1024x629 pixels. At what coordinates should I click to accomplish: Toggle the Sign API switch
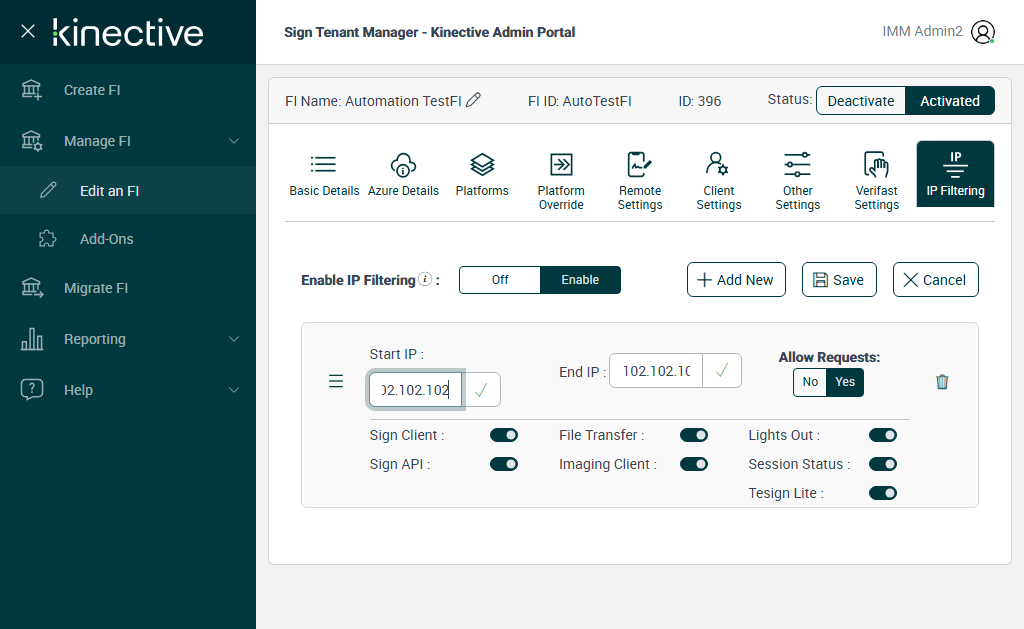[x=504, y=464]
